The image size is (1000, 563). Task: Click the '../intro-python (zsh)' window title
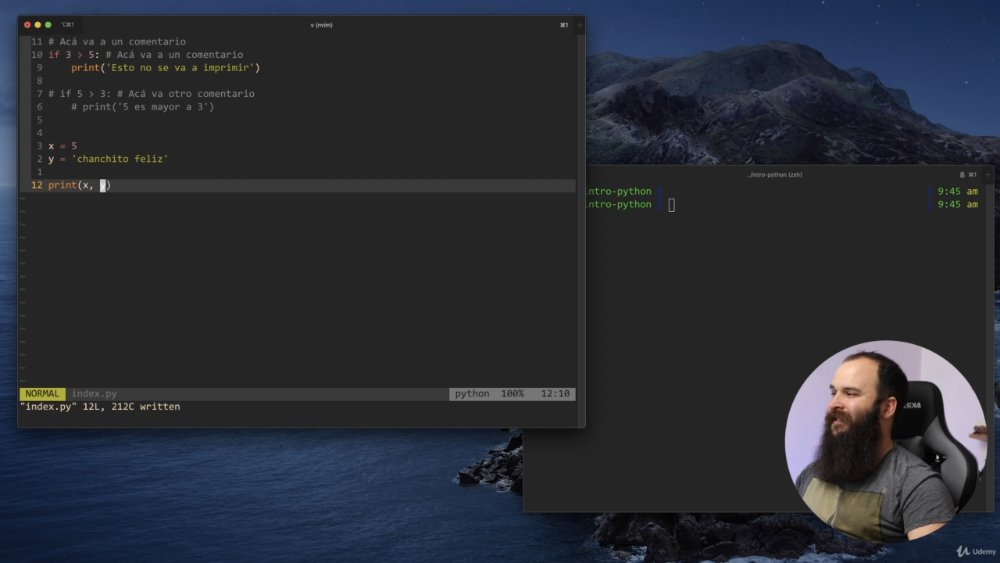774,175
